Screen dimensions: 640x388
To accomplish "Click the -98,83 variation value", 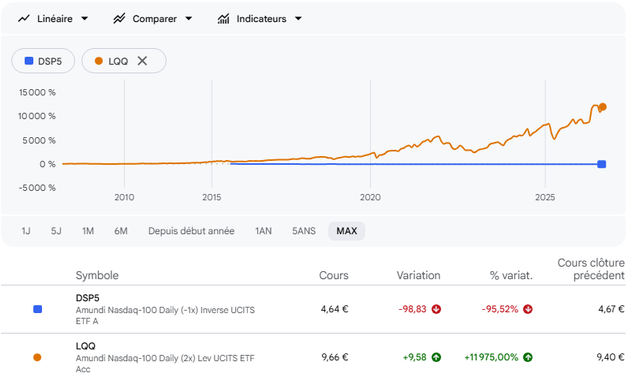I will (412, 309).
